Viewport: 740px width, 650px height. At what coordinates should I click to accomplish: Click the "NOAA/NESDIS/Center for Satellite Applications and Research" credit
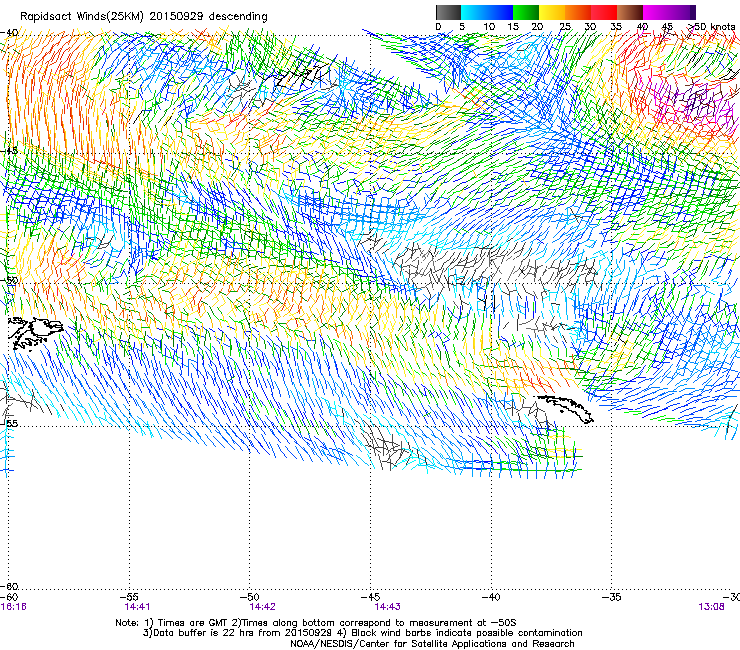point(432,644)
